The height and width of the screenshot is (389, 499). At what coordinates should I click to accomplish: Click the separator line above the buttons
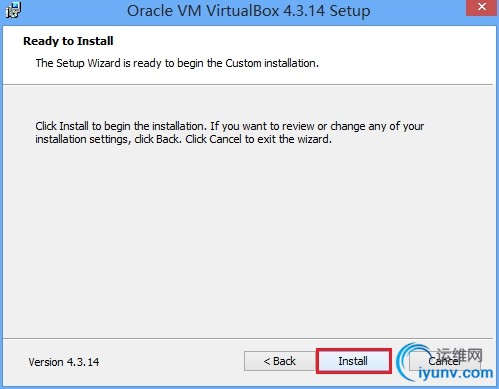pos(248,339)
